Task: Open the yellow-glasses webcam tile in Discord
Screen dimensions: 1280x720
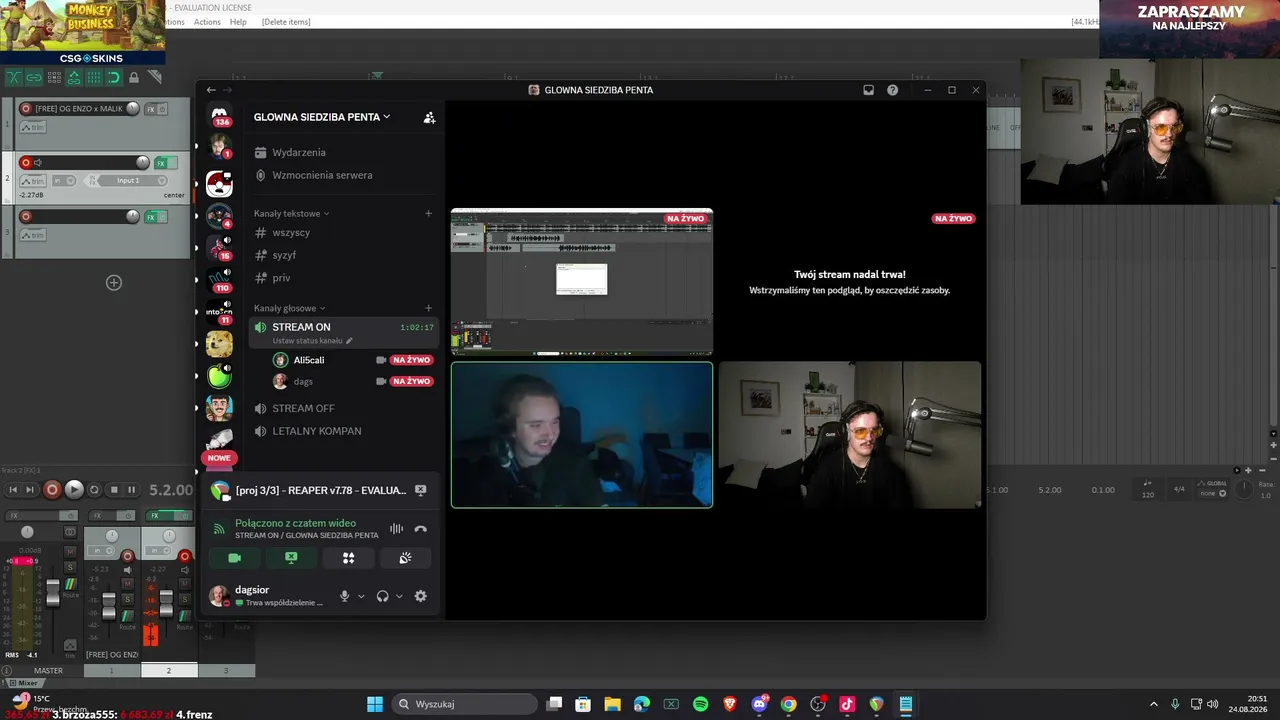Action: 850,435
